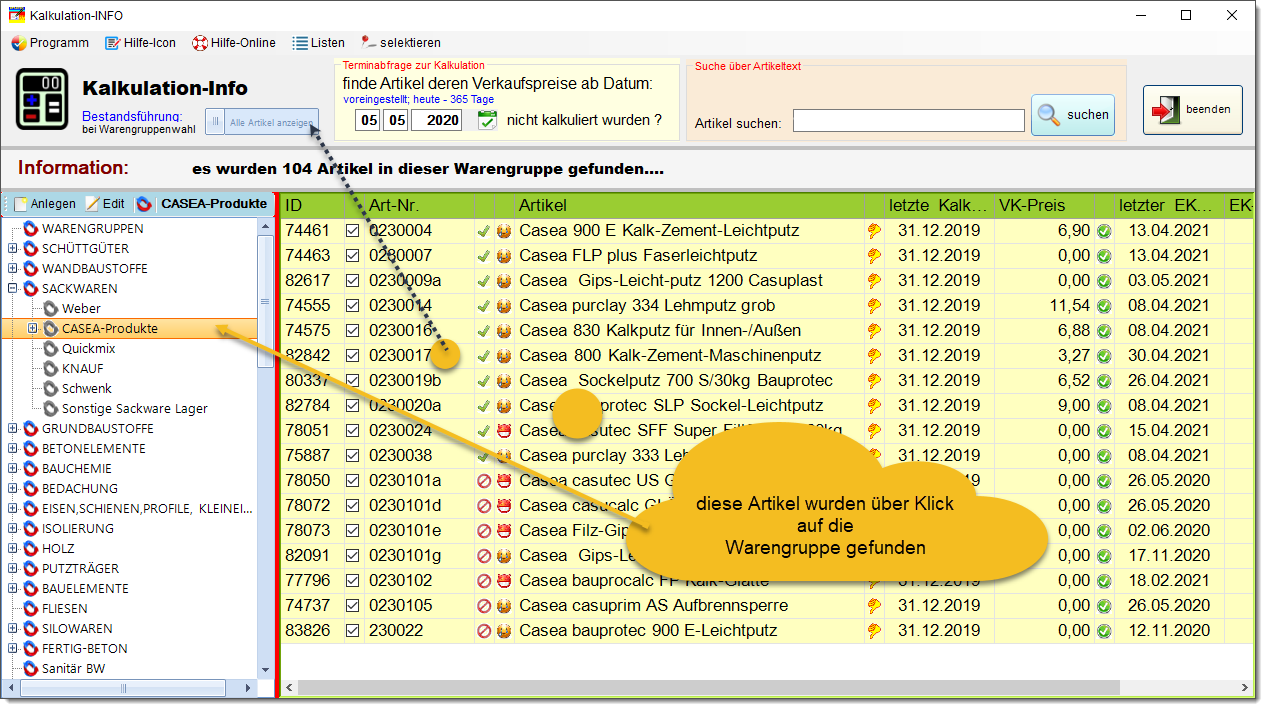This screenshot has height=709, width=1266.
Task: Toggle the checkbox for ID 78050
Action: click(352, 481)
